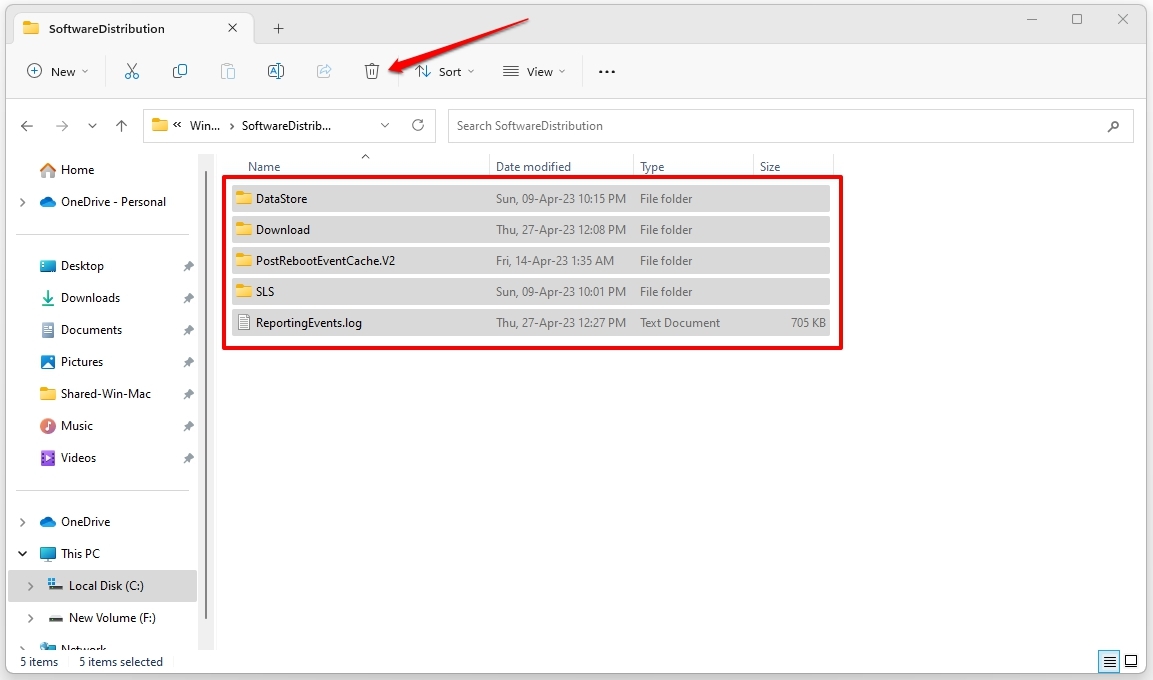Image resolution: width=1153 pixels, height=680 pixels.
Task: Refresh the SoftwareDistribution folder view
Action: 418,125
